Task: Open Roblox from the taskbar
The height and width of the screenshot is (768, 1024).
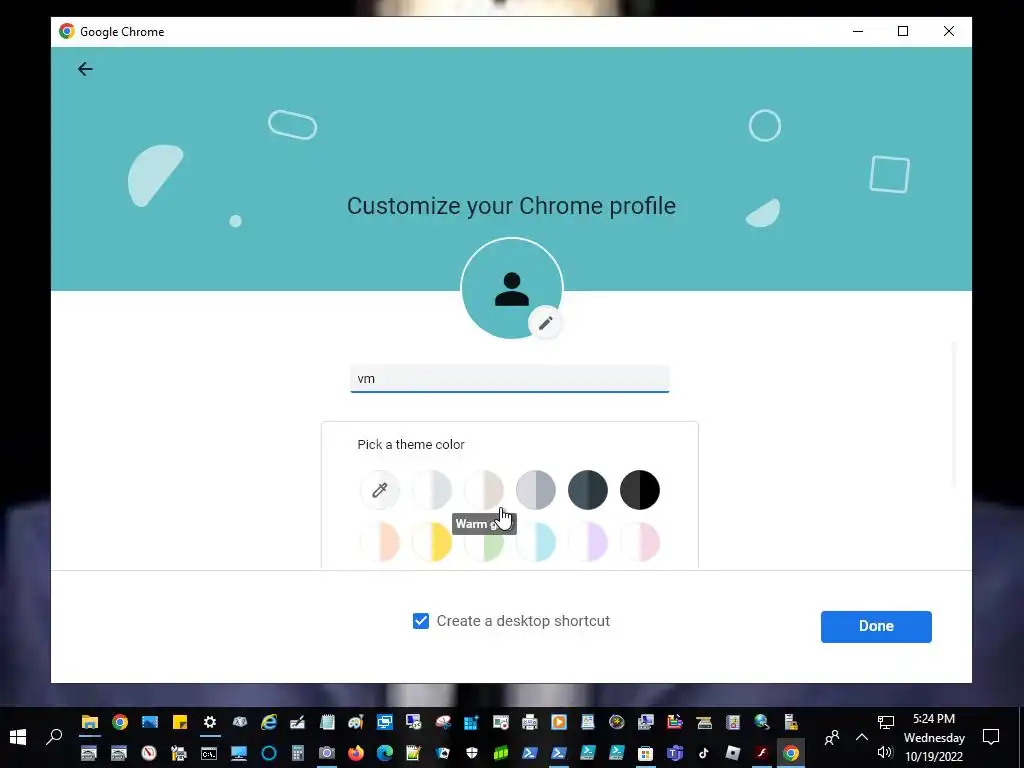Action: click(x=733, y=754)
